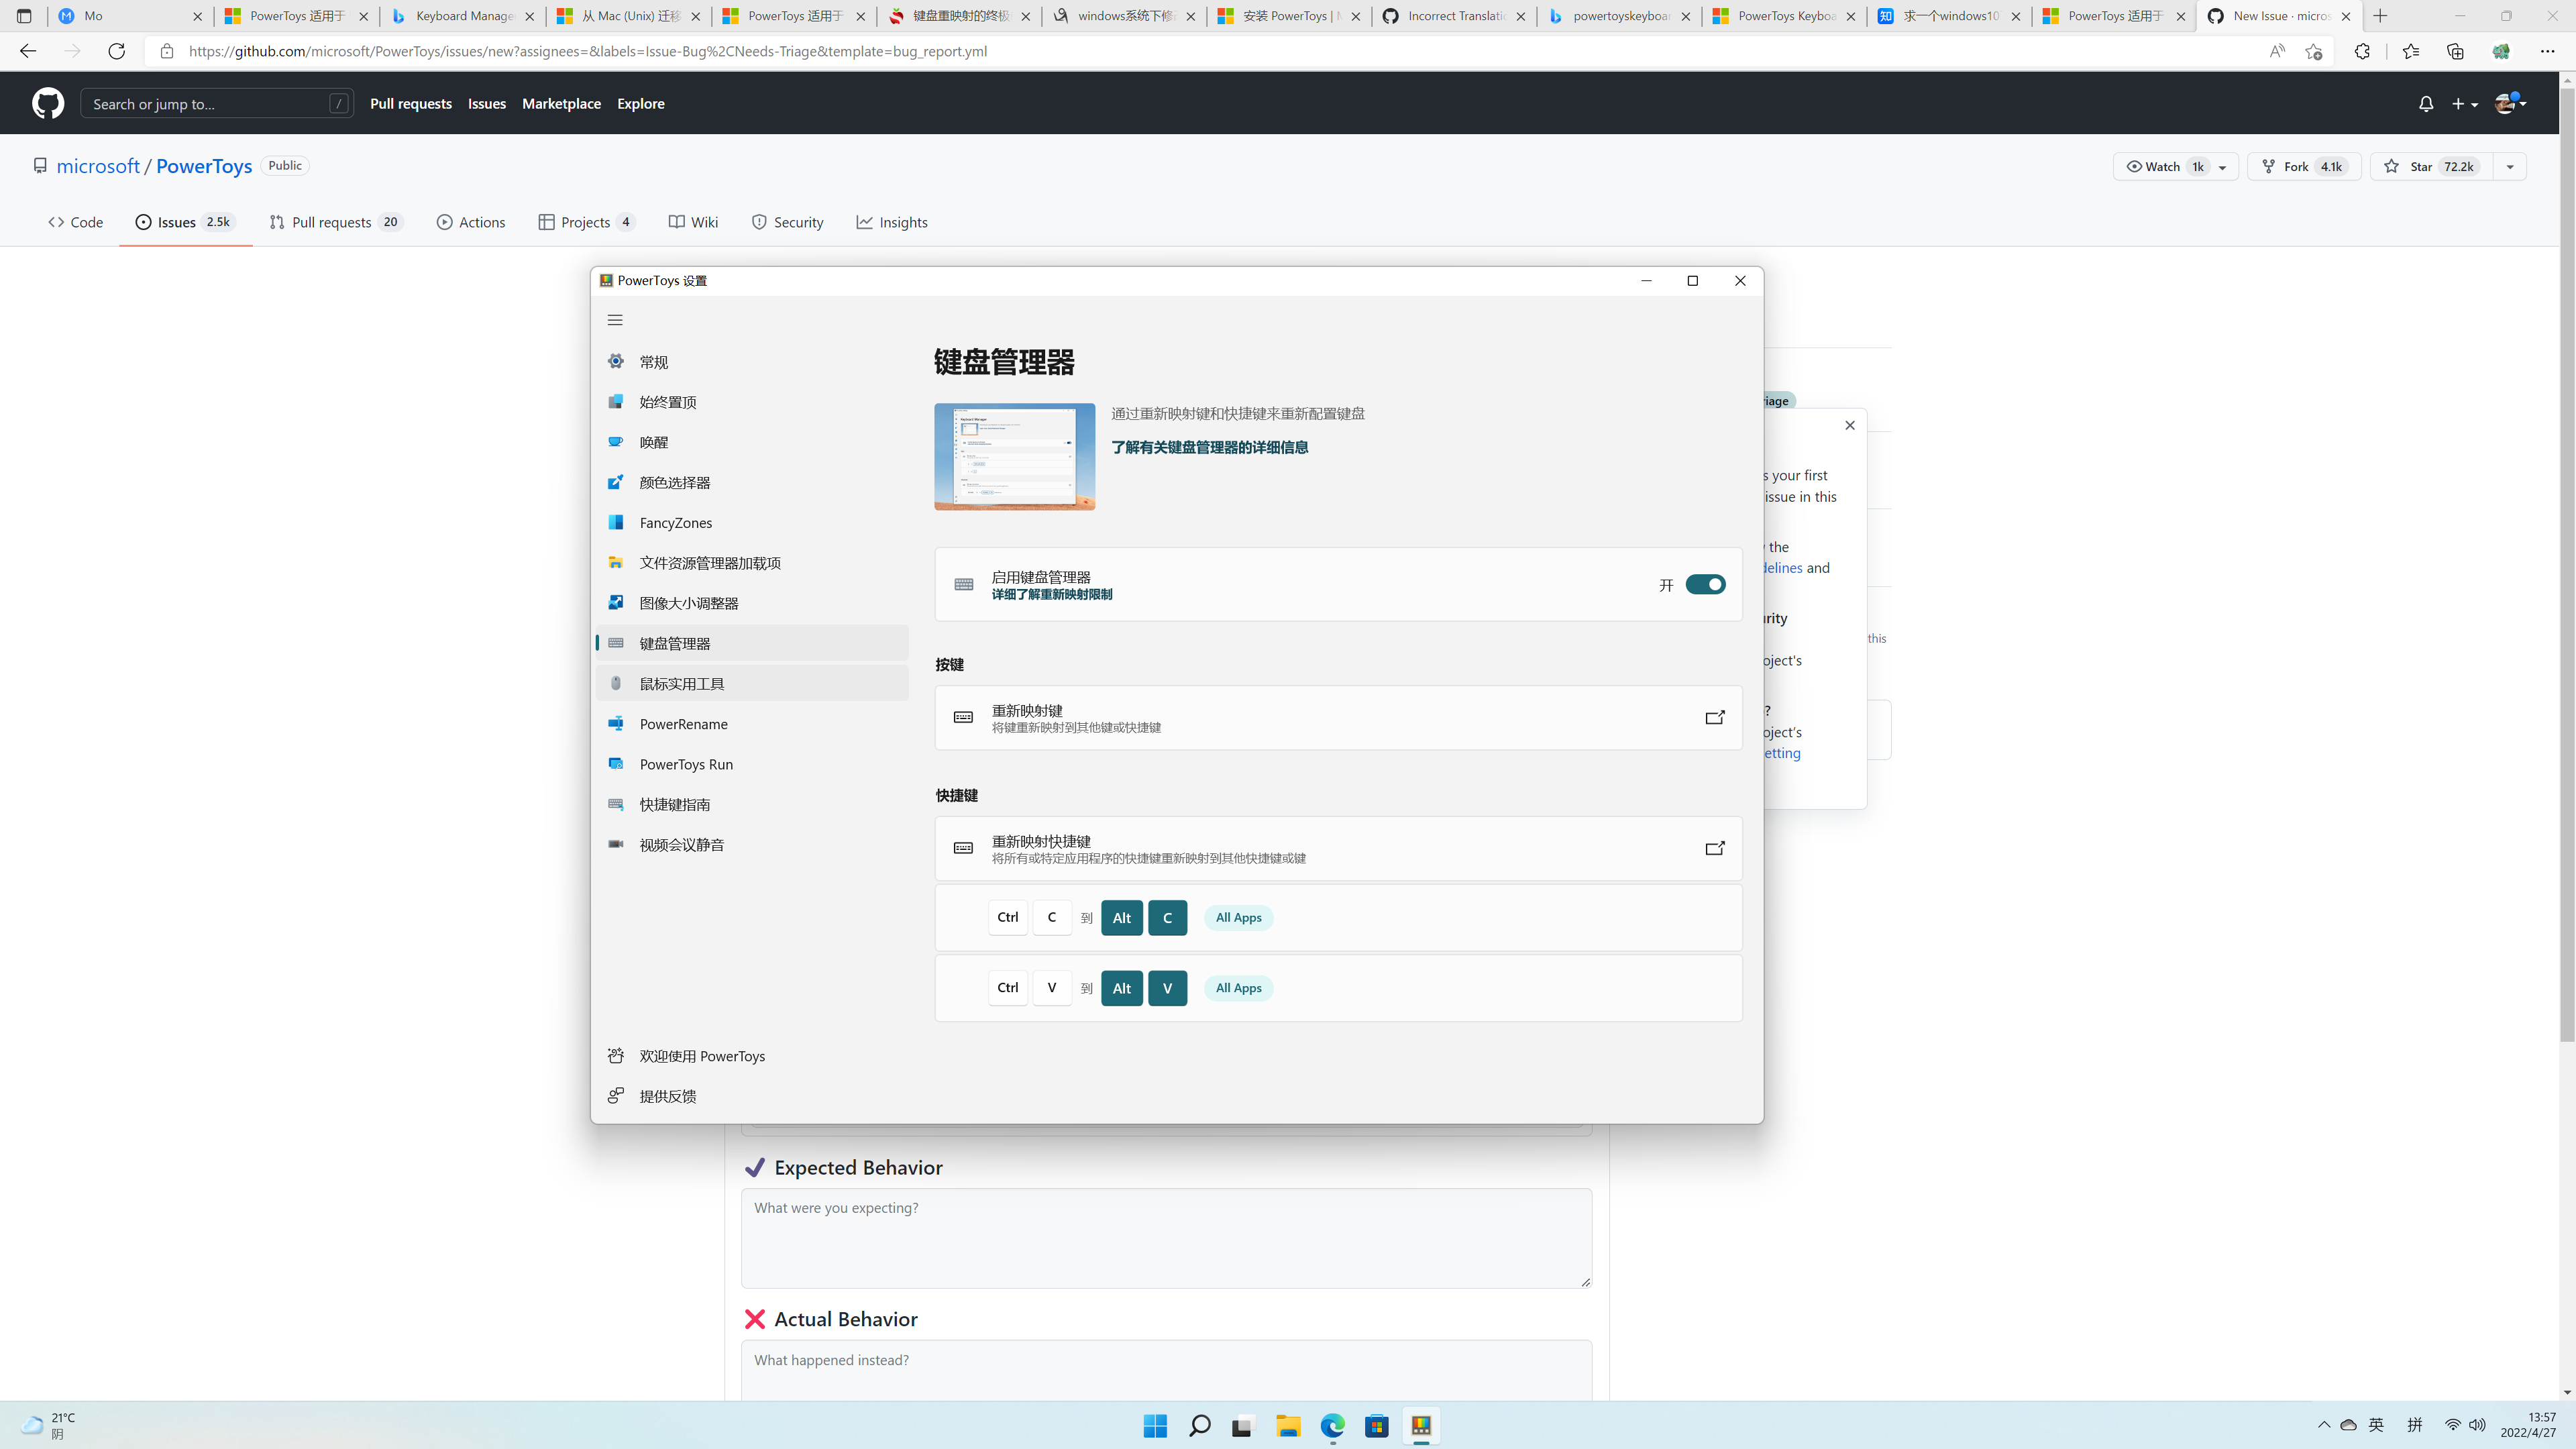Select 始终置顶 in PowerToys sidebar
Image resolution: width=2576 pixels, height=1449 pixels.
[x=752, y=402]
